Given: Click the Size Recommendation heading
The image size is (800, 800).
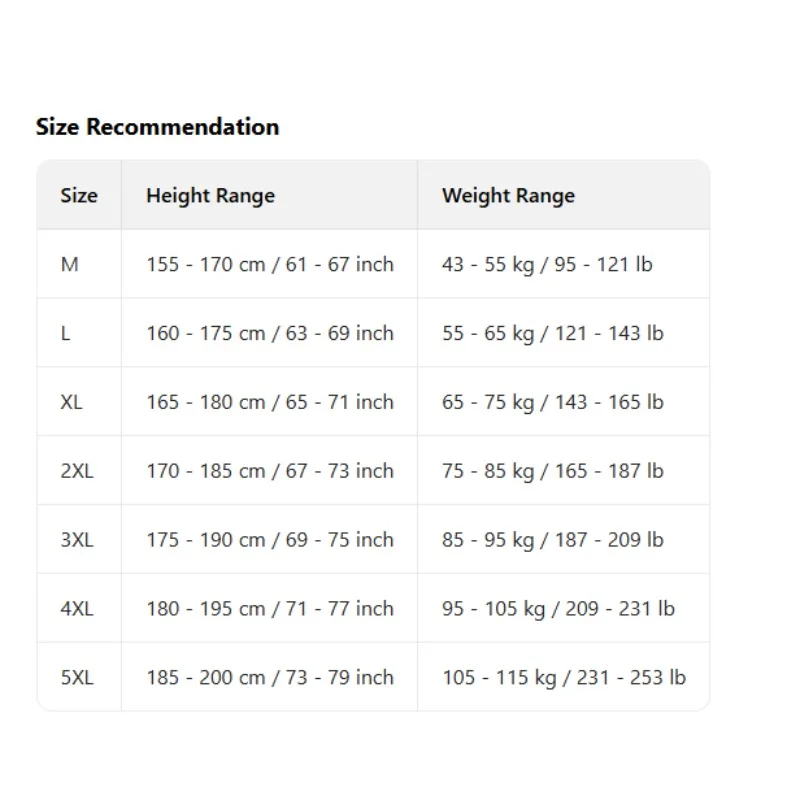Looking at the screenshot, I should [x=157, y=127].
